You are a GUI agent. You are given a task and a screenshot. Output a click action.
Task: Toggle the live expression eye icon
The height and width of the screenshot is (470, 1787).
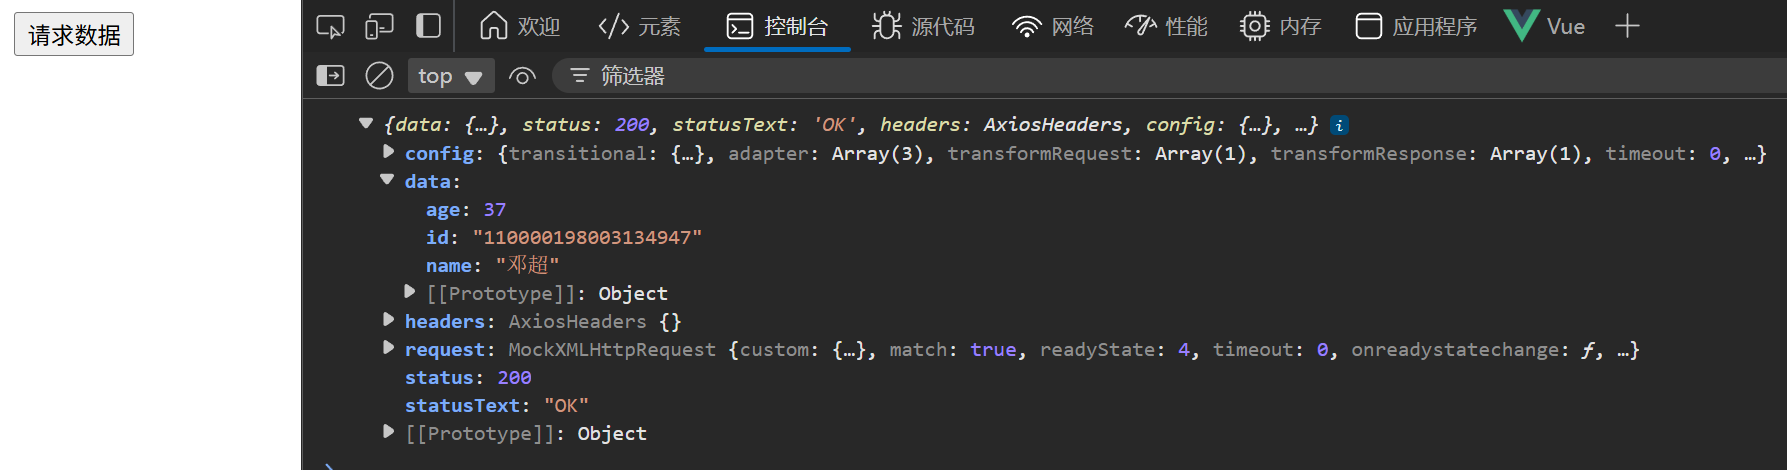point(522,76)
